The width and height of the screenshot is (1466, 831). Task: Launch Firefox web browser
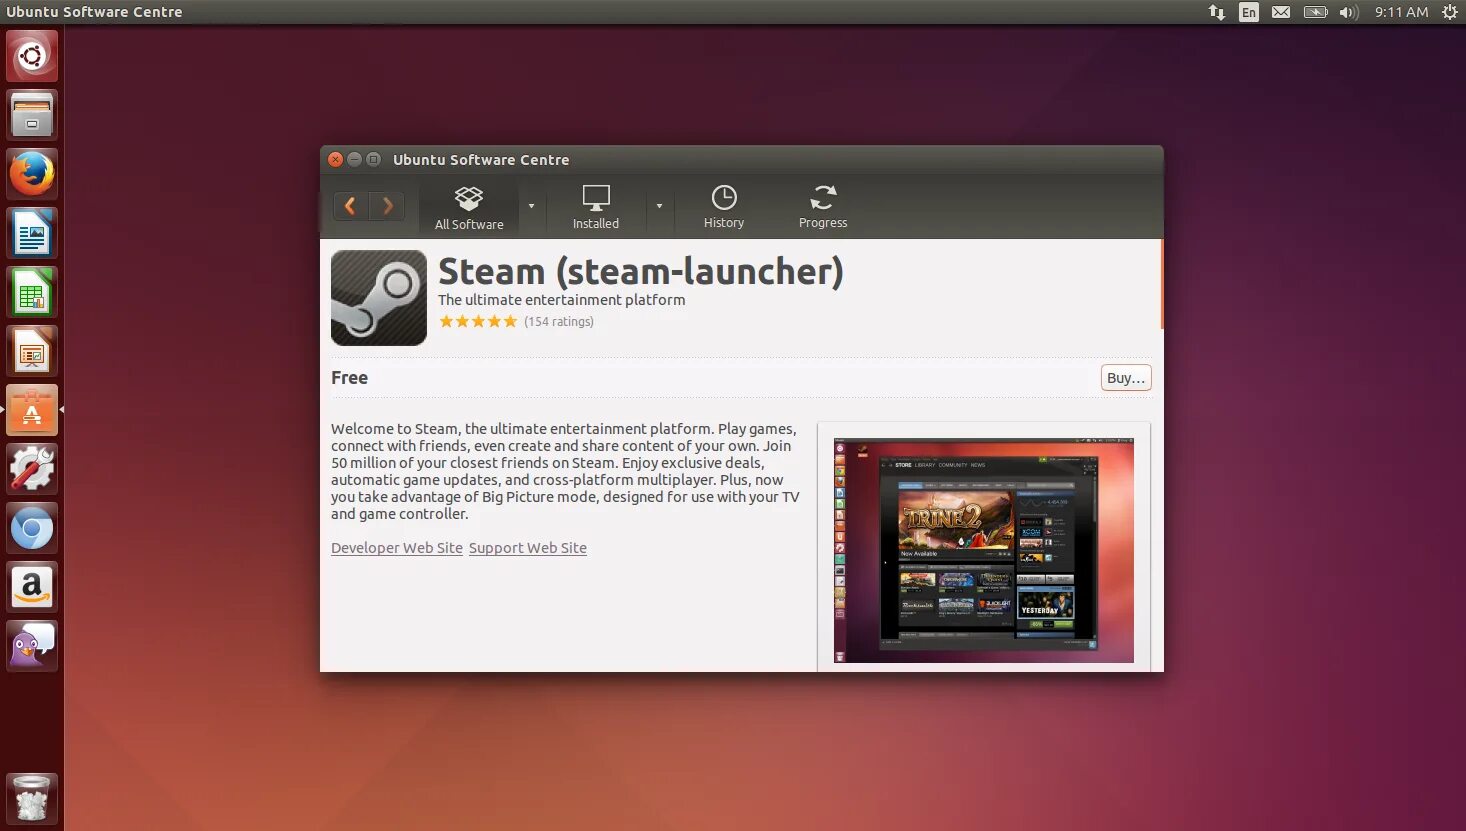coord(32,174)
